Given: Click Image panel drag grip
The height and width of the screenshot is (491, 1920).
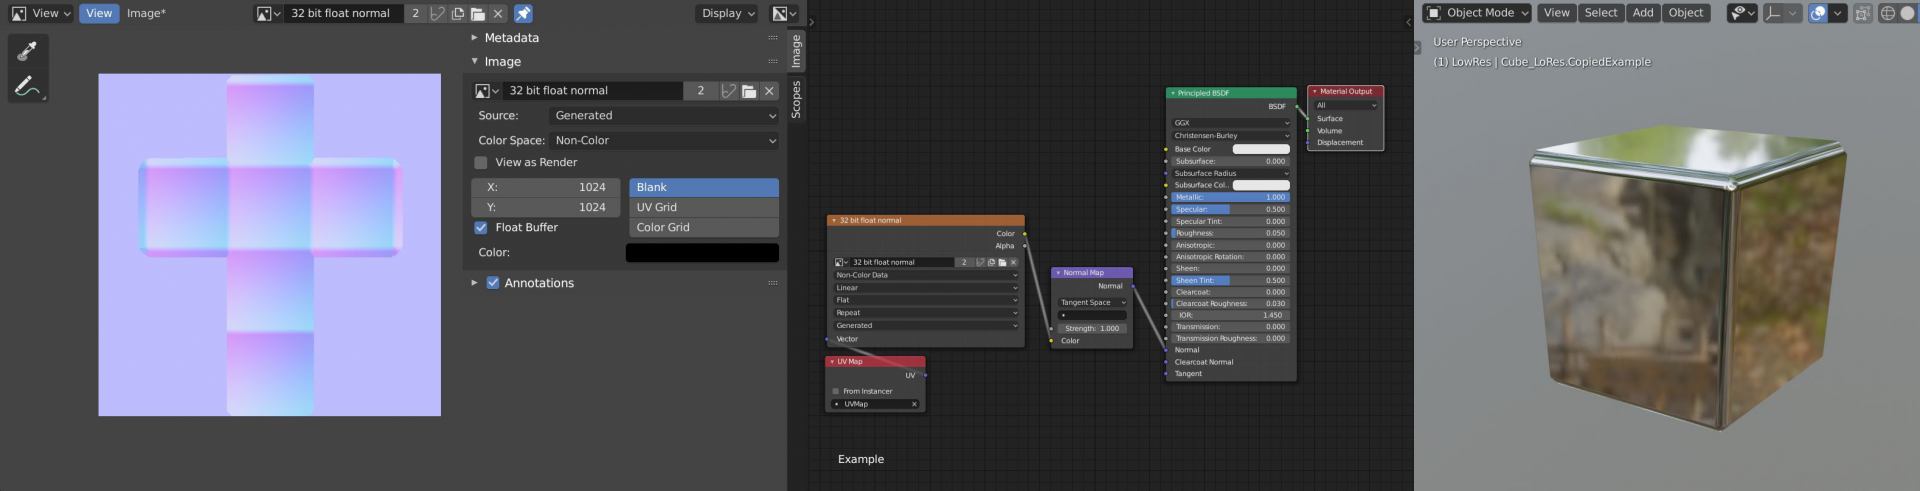Looking at the screenshot, I should click(x=773, y=61).
